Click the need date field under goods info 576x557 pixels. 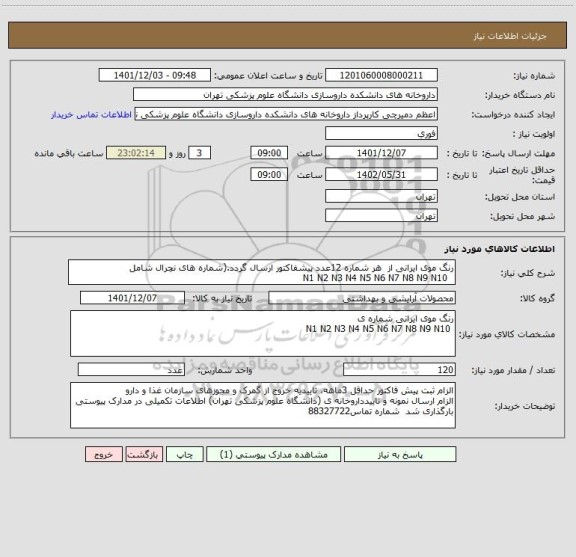132,298
